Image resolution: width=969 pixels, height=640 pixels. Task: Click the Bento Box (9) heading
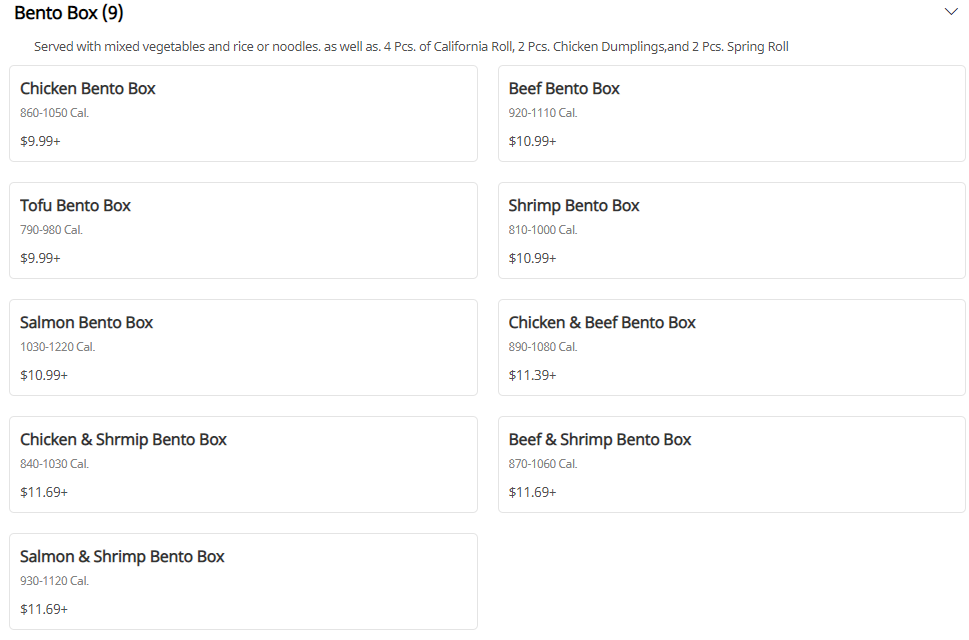coord(69,13)
